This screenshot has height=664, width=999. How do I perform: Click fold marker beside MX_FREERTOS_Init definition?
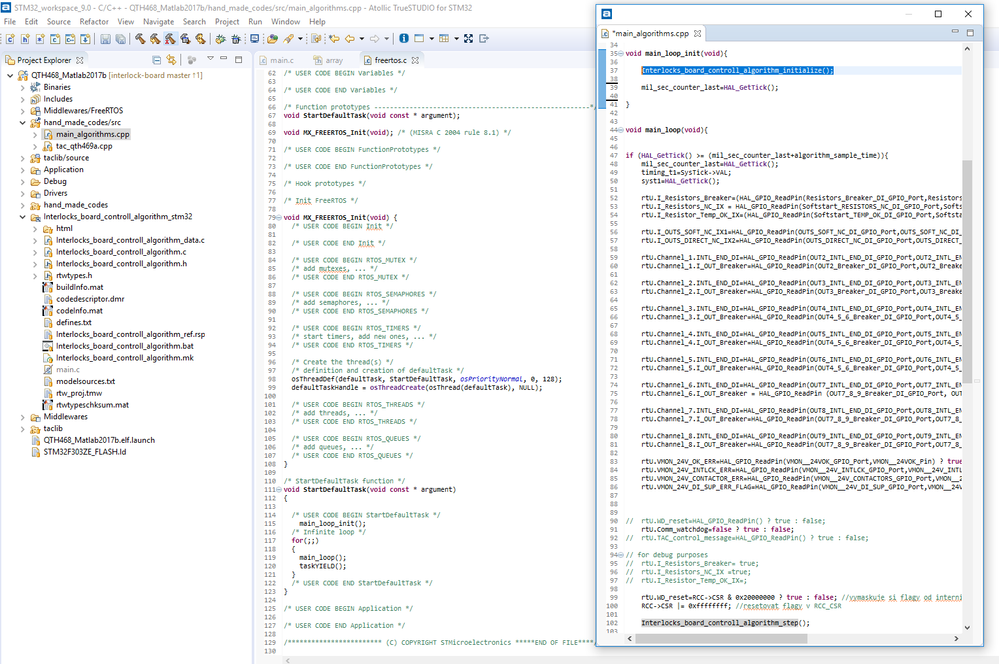(x=278, y=217)
